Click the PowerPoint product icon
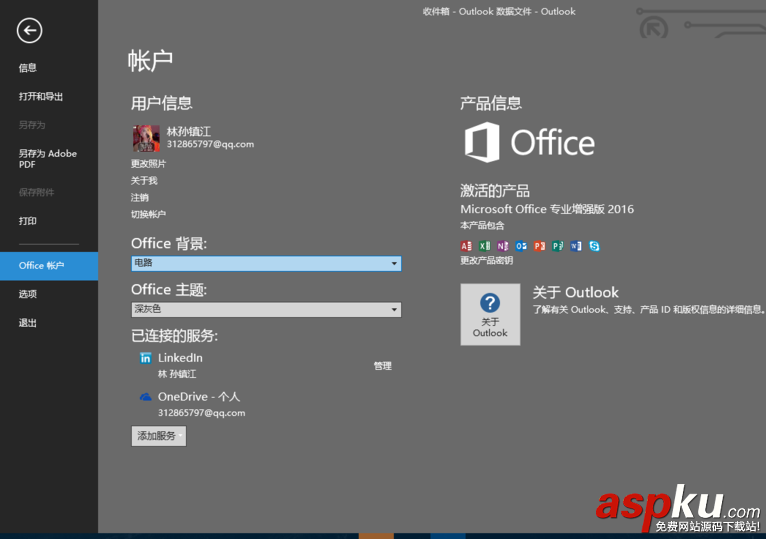 click(539, 246)
